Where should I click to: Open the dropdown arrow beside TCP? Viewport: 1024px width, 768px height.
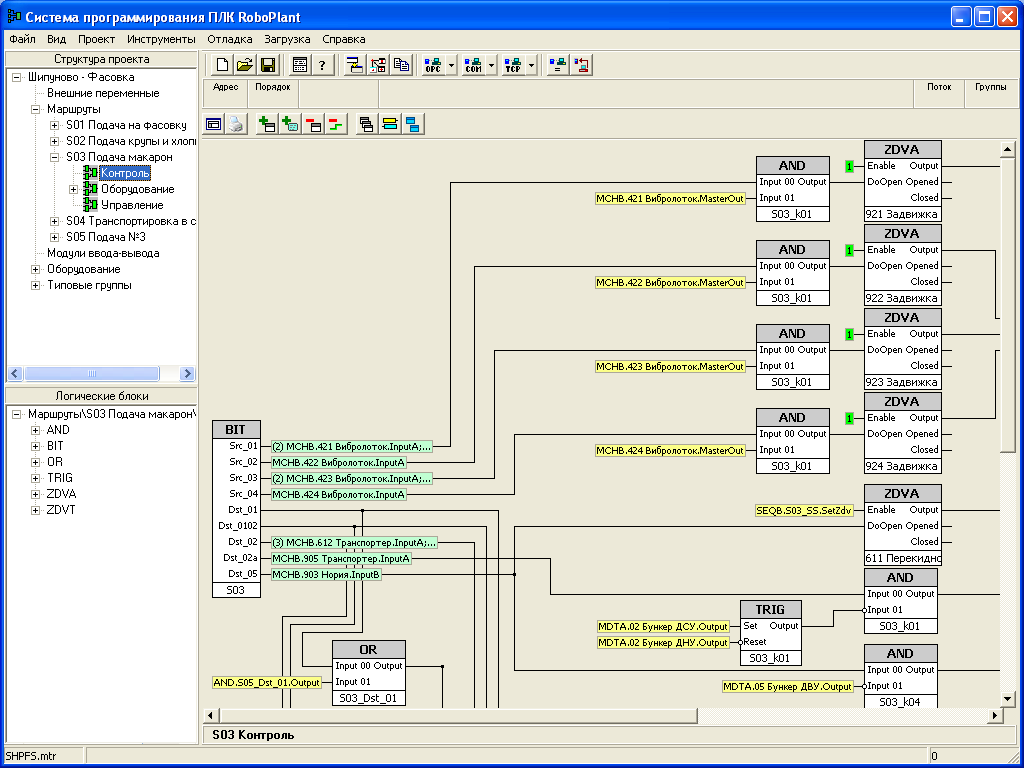click(532, 65)
